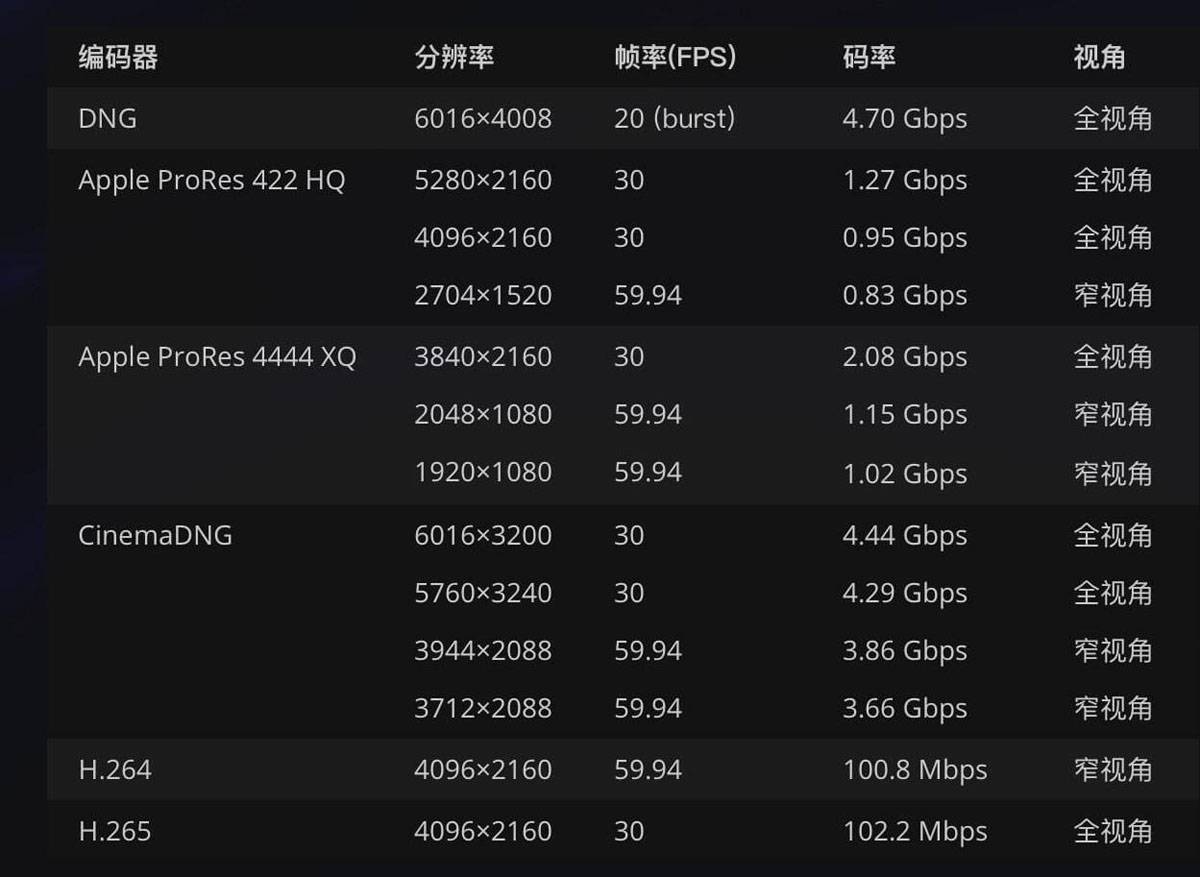This screenshot has width=1200, height=877.
Task: Select the CinemaDNG encoder cell
Action: tap(155, 536)
